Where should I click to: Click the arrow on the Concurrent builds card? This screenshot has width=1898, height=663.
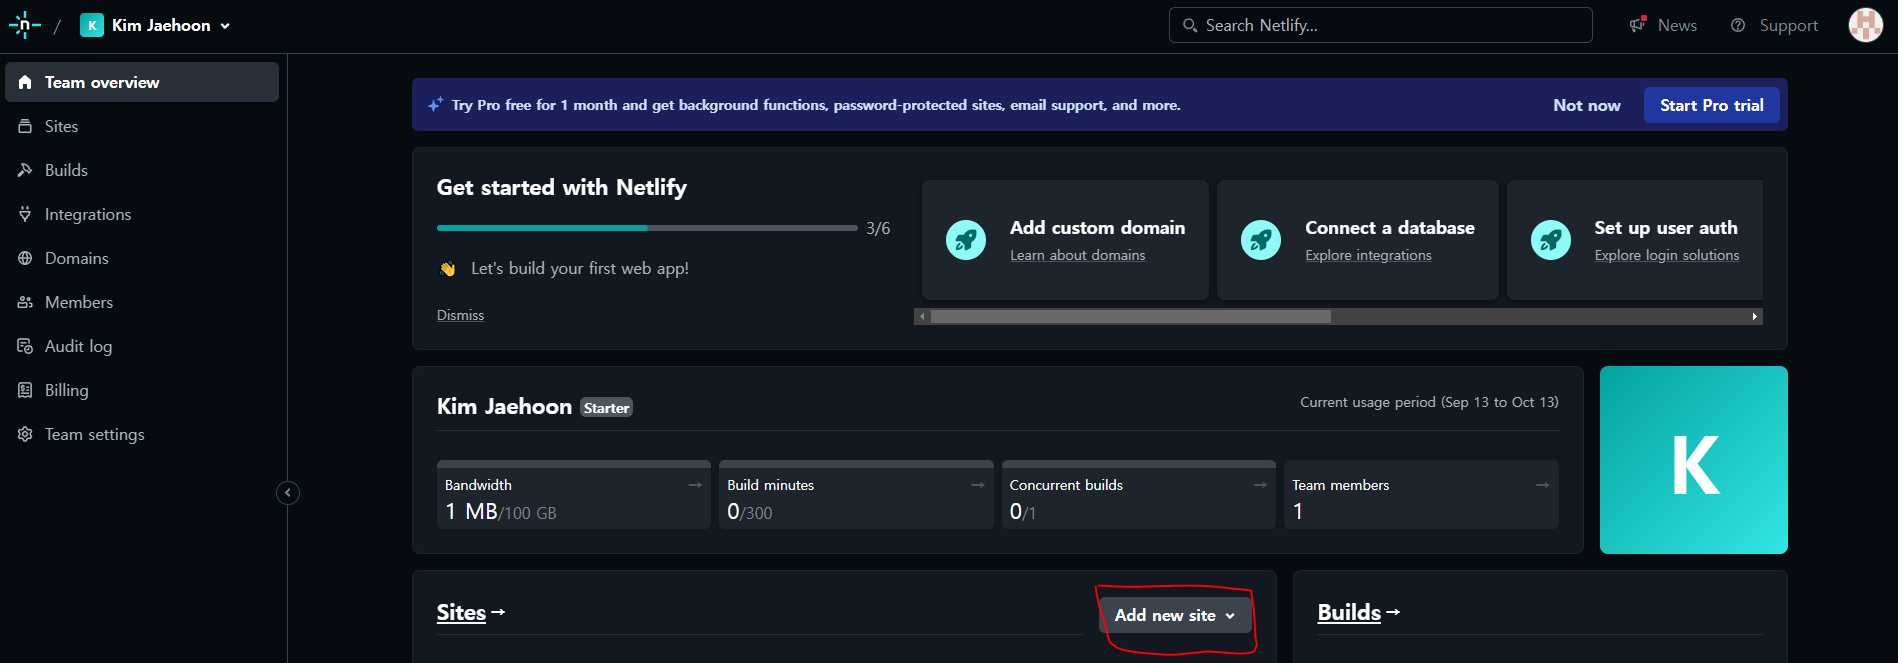click(x=1260, y=485)
